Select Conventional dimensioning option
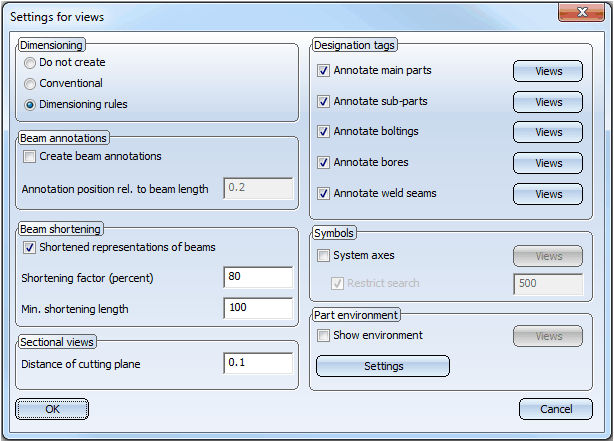 coord(31,84)
